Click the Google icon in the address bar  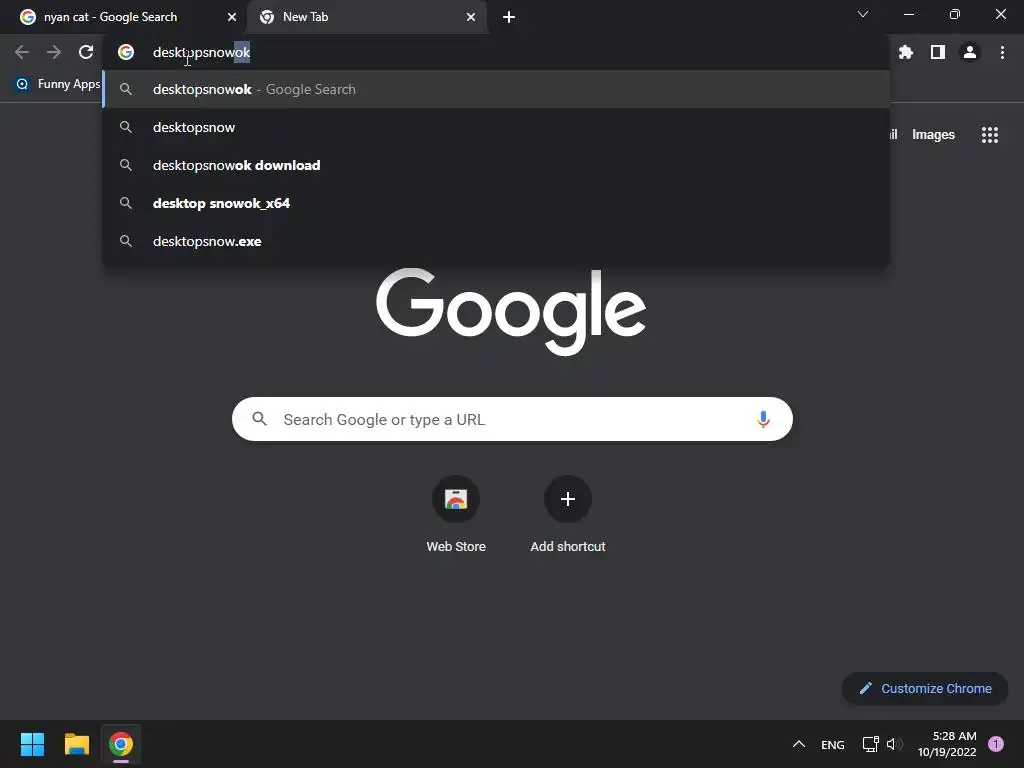pyautogui.click(x=126, y=52)
